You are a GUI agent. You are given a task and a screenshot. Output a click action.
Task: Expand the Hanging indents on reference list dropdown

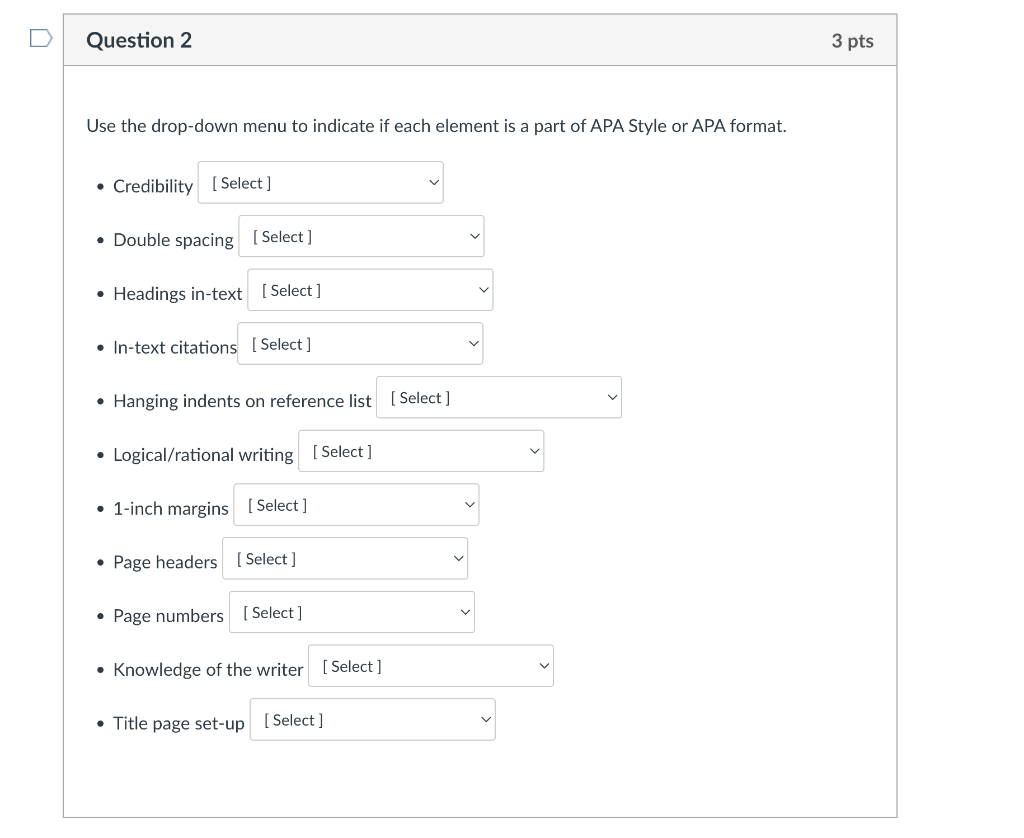[x=499, y=397]
